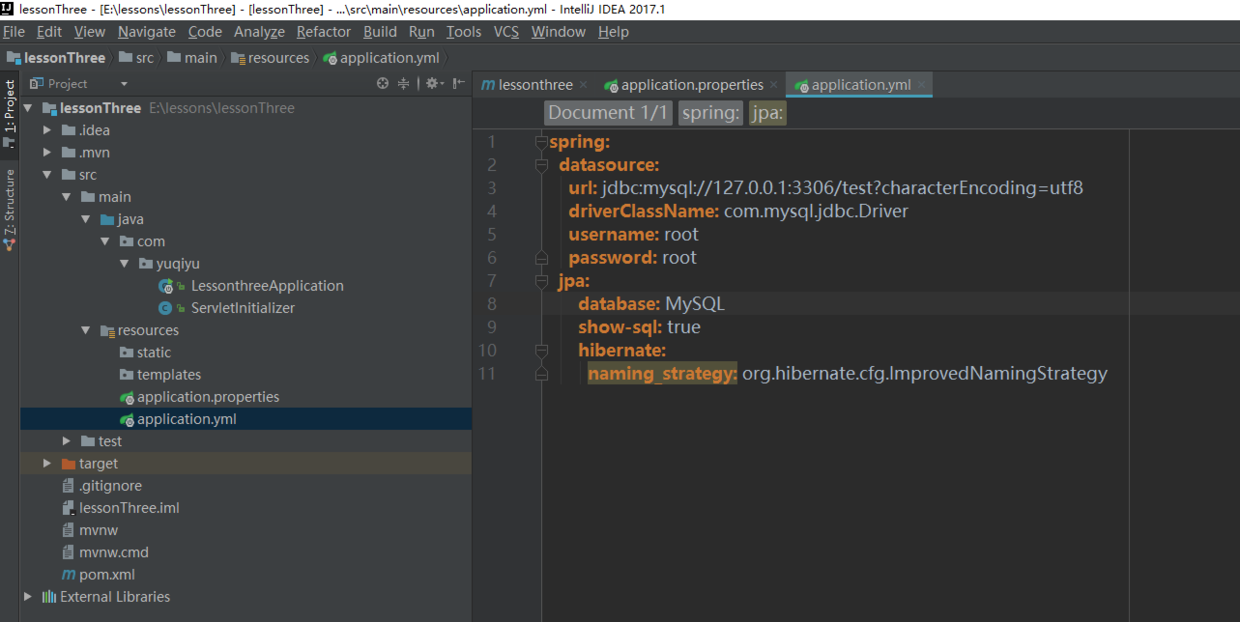
Task: Expand the target folder
Action: pyautogui.click(x=47, y=464)
